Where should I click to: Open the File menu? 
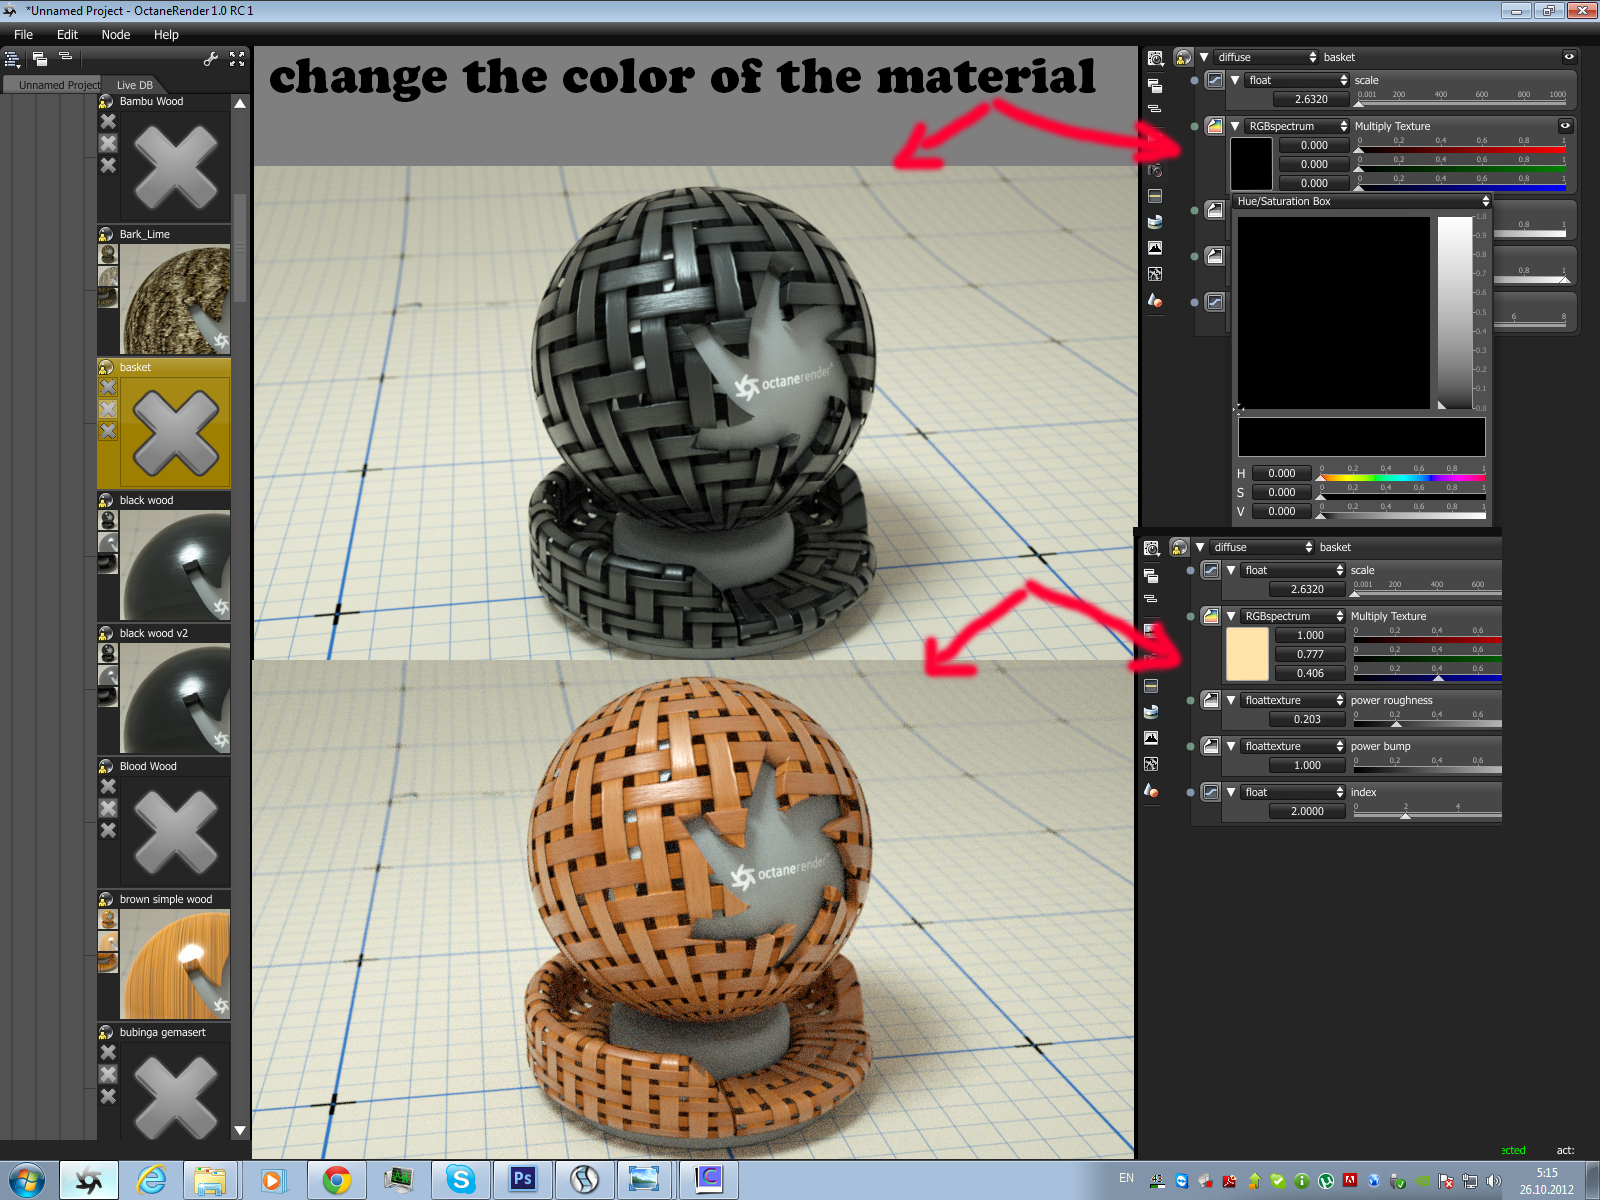[x=23, y=34]
